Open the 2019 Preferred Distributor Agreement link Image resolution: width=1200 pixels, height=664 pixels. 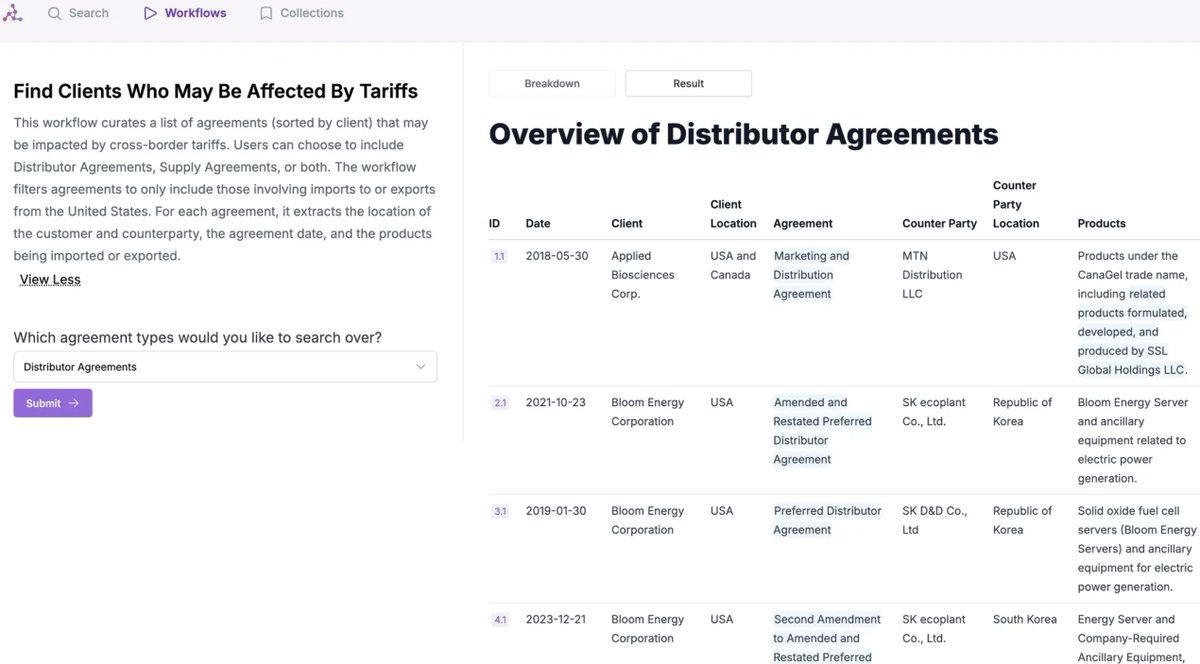(827, 520)
